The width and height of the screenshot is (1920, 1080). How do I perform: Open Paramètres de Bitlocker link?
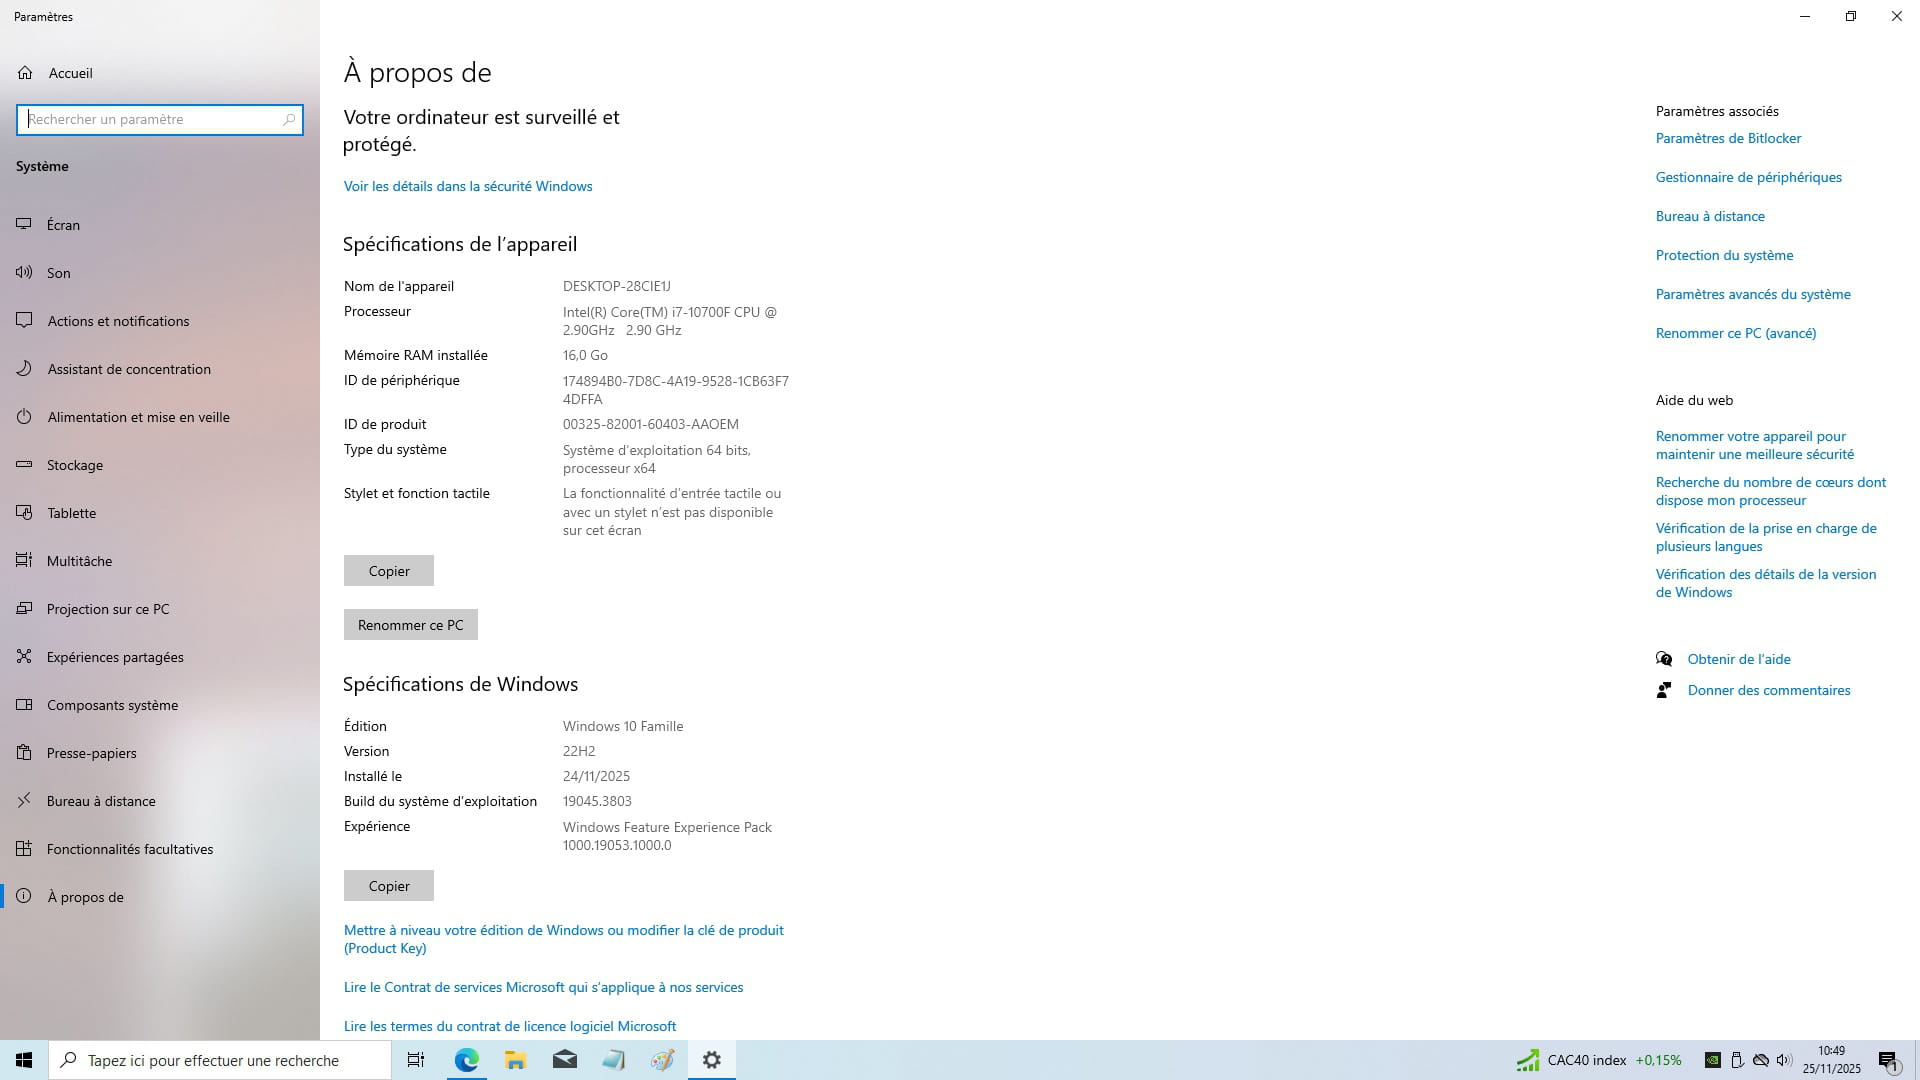pos(1728,138)
